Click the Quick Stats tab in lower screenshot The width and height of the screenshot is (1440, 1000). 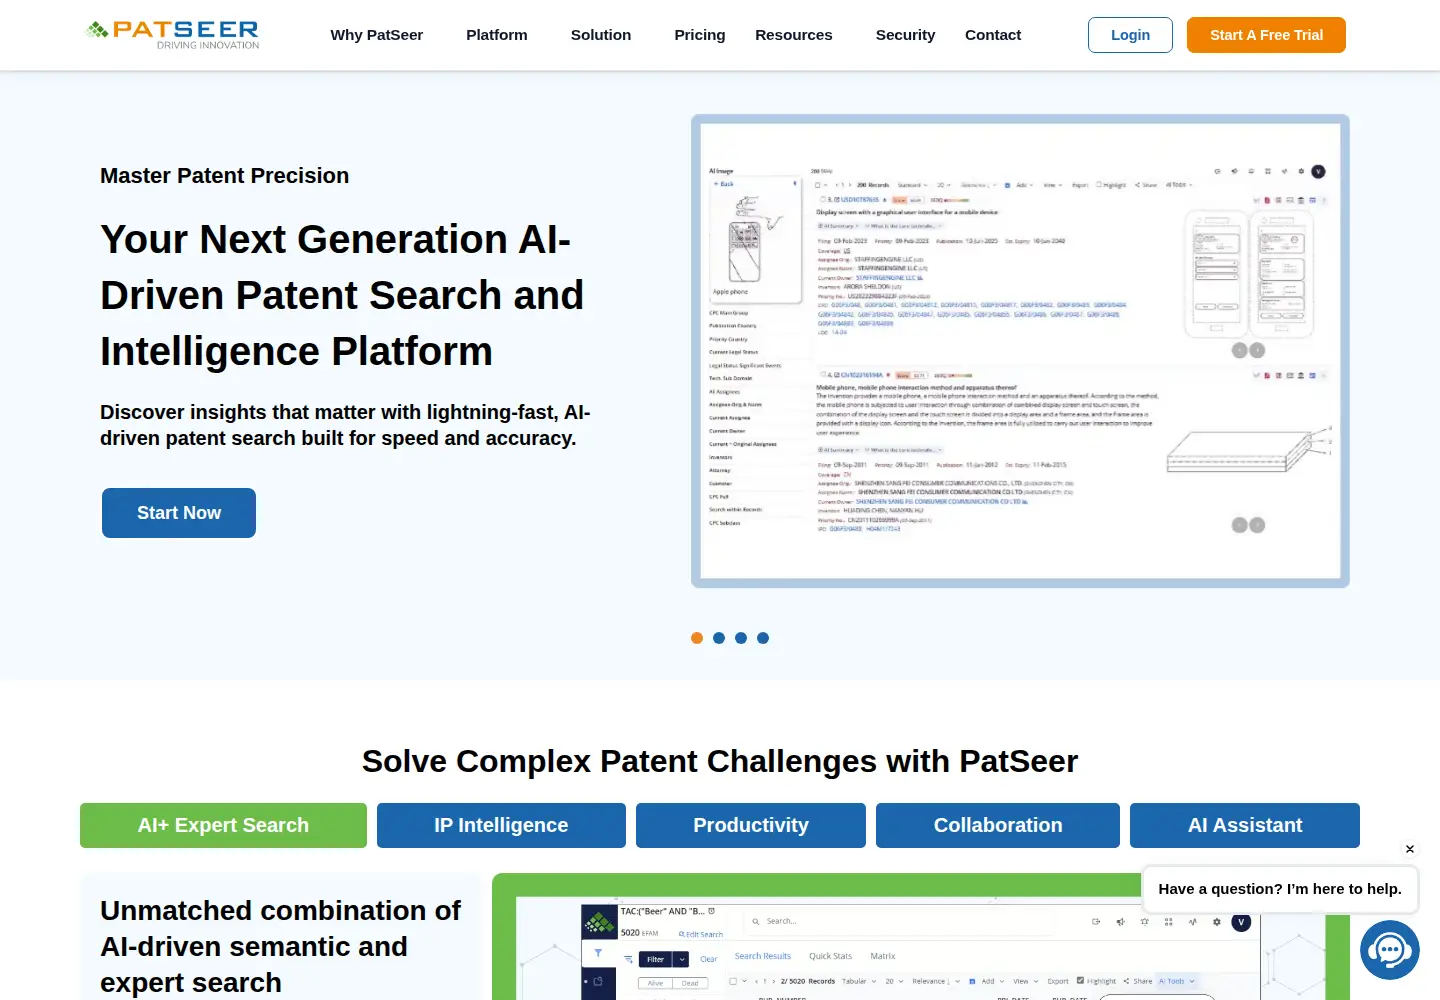click(x=830, y=956)
